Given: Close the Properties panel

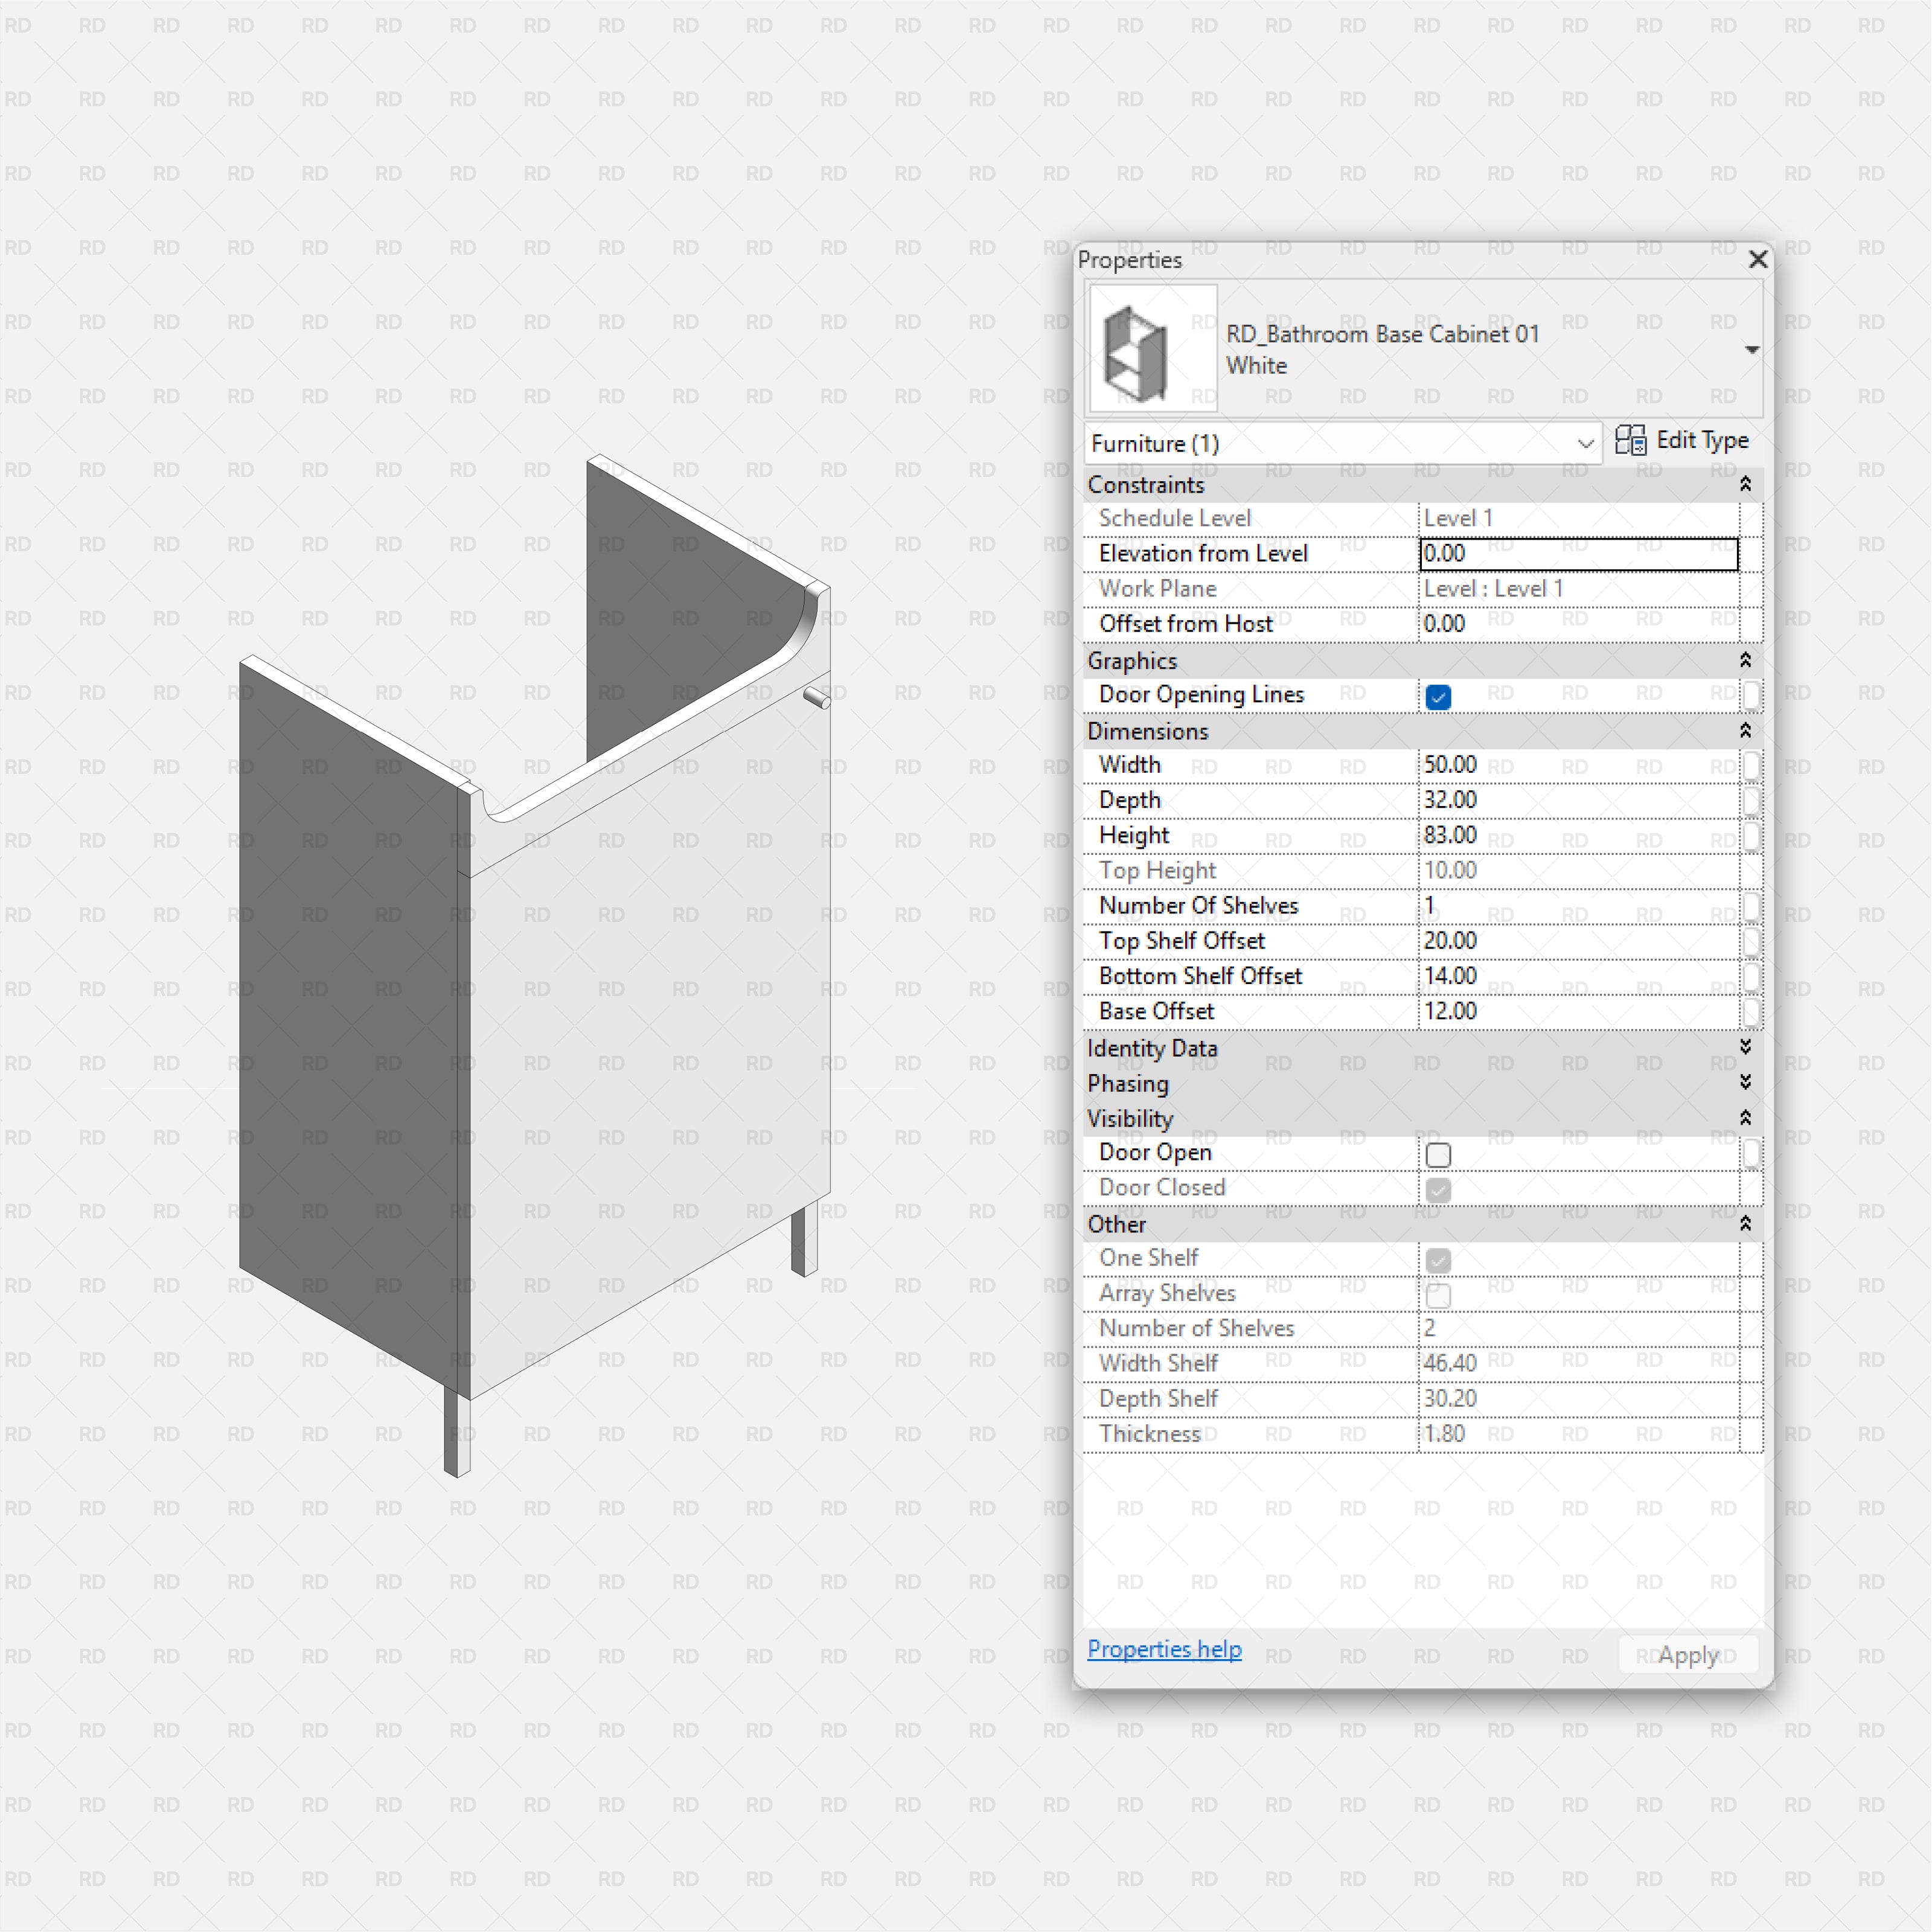Looking at the screenshot, I should click(x=1757, y=260).
